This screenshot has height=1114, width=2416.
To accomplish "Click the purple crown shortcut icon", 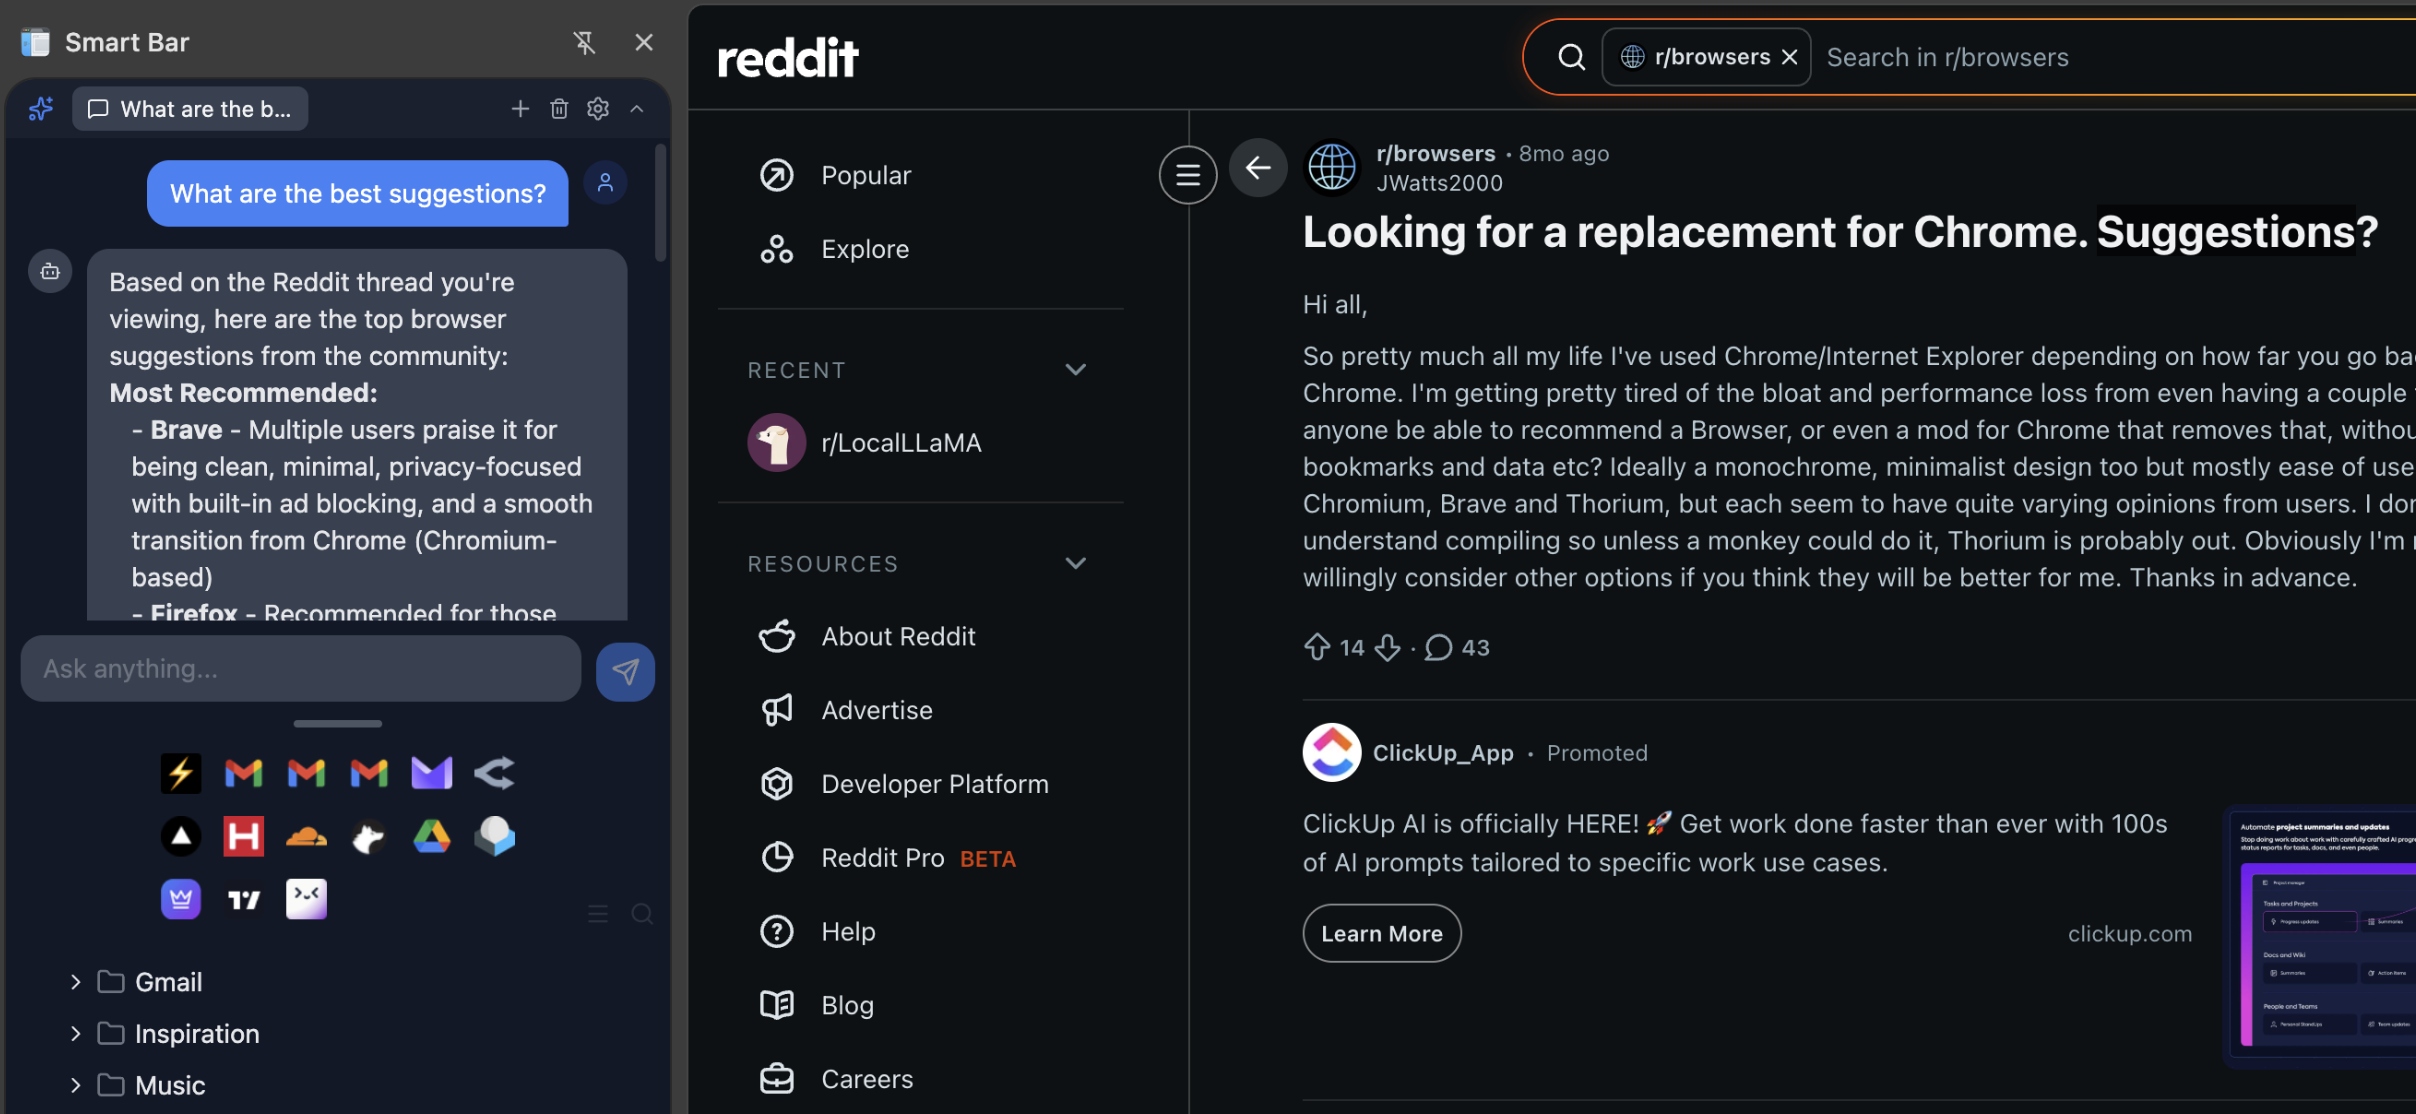I will (181, 898).
